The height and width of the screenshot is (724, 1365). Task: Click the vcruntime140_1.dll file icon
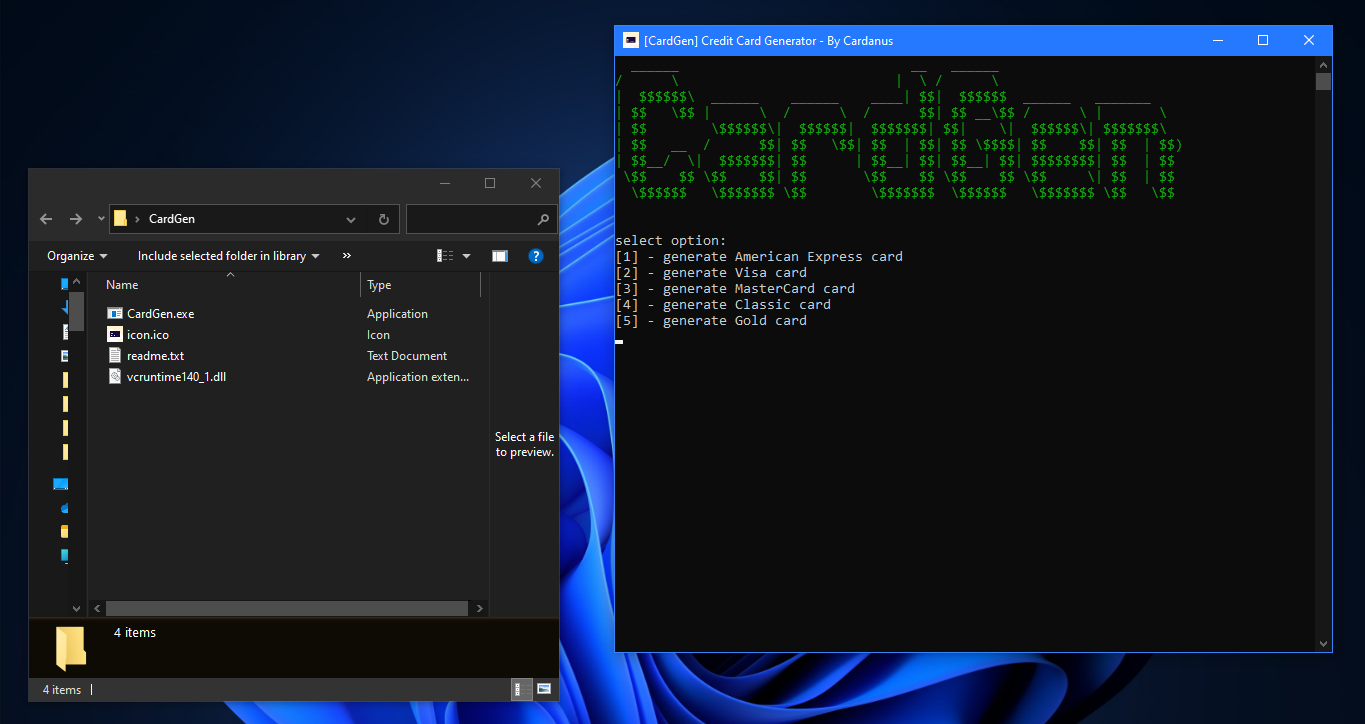click(115, 377)
